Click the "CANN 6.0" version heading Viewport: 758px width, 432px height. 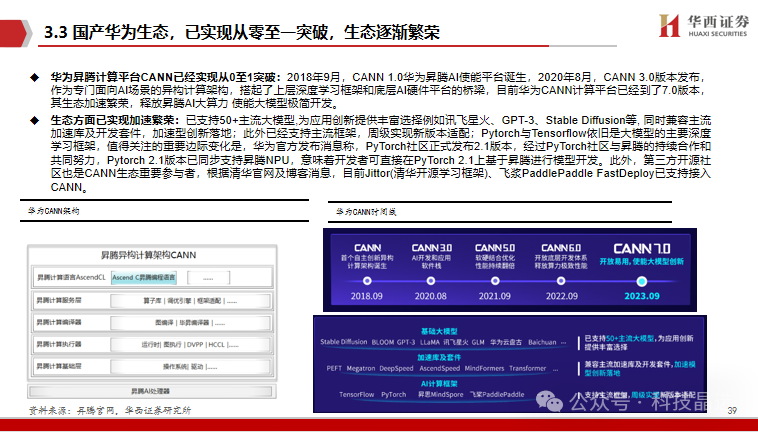click(x=561, y=248)
